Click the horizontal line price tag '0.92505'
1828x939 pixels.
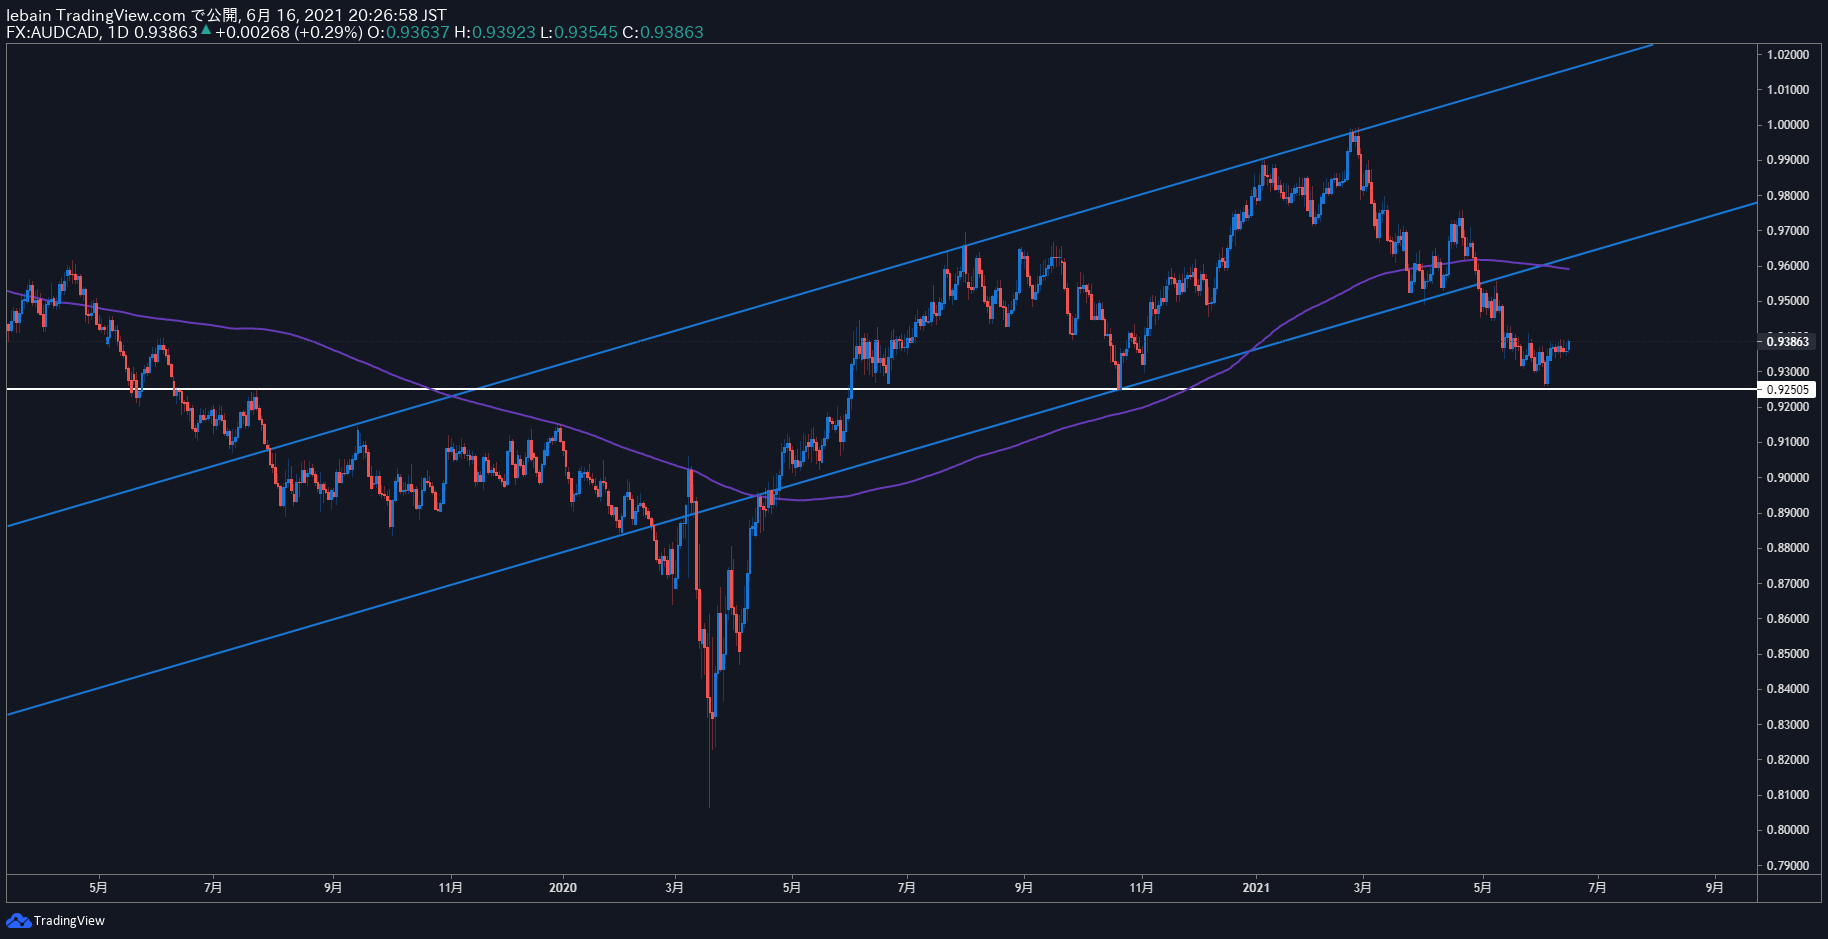(x=1787, y=390)
